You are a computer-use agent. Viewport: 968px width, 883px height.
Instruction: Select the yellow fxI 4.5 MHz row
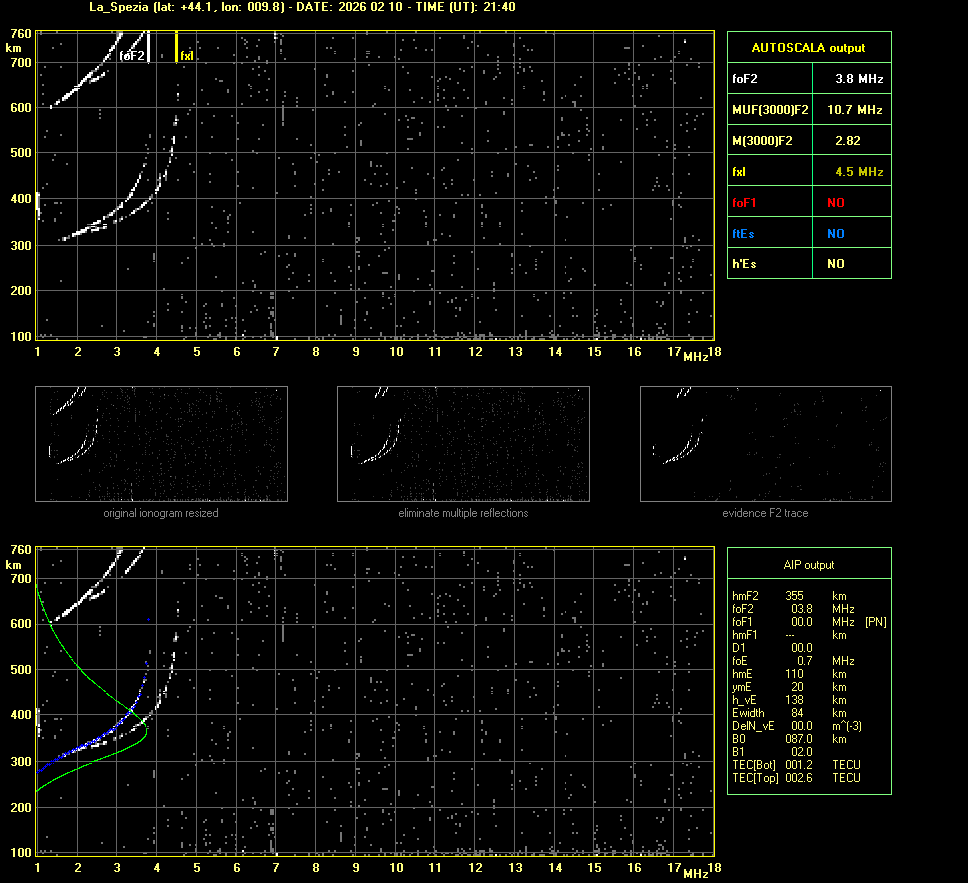point(808,172)
